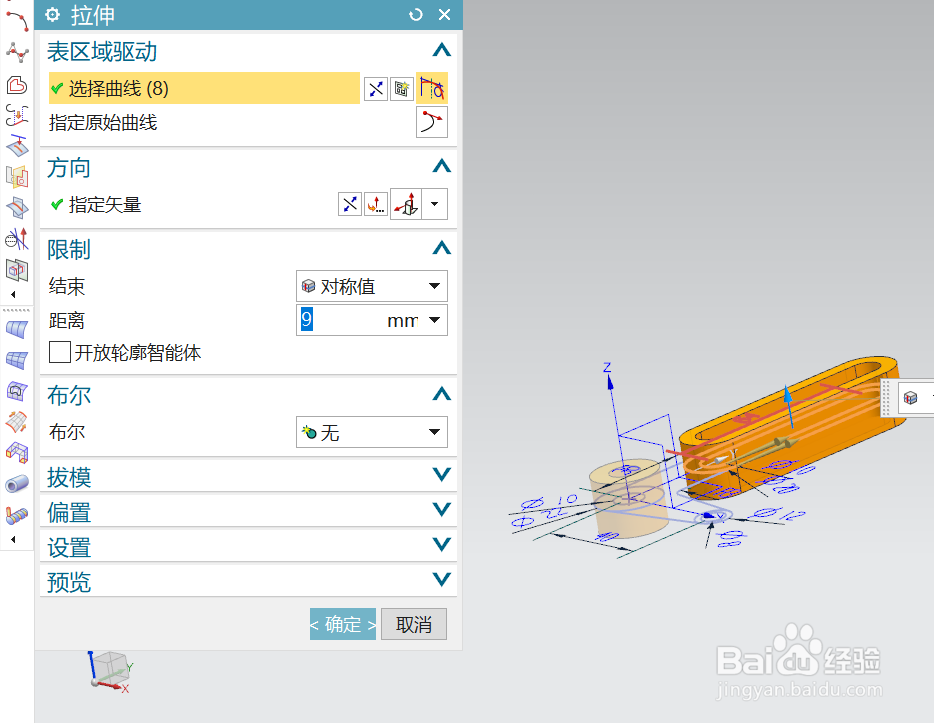Screen dimensions: 934x723
Task: Expand the 偏置 section
Action: point(441,510)
